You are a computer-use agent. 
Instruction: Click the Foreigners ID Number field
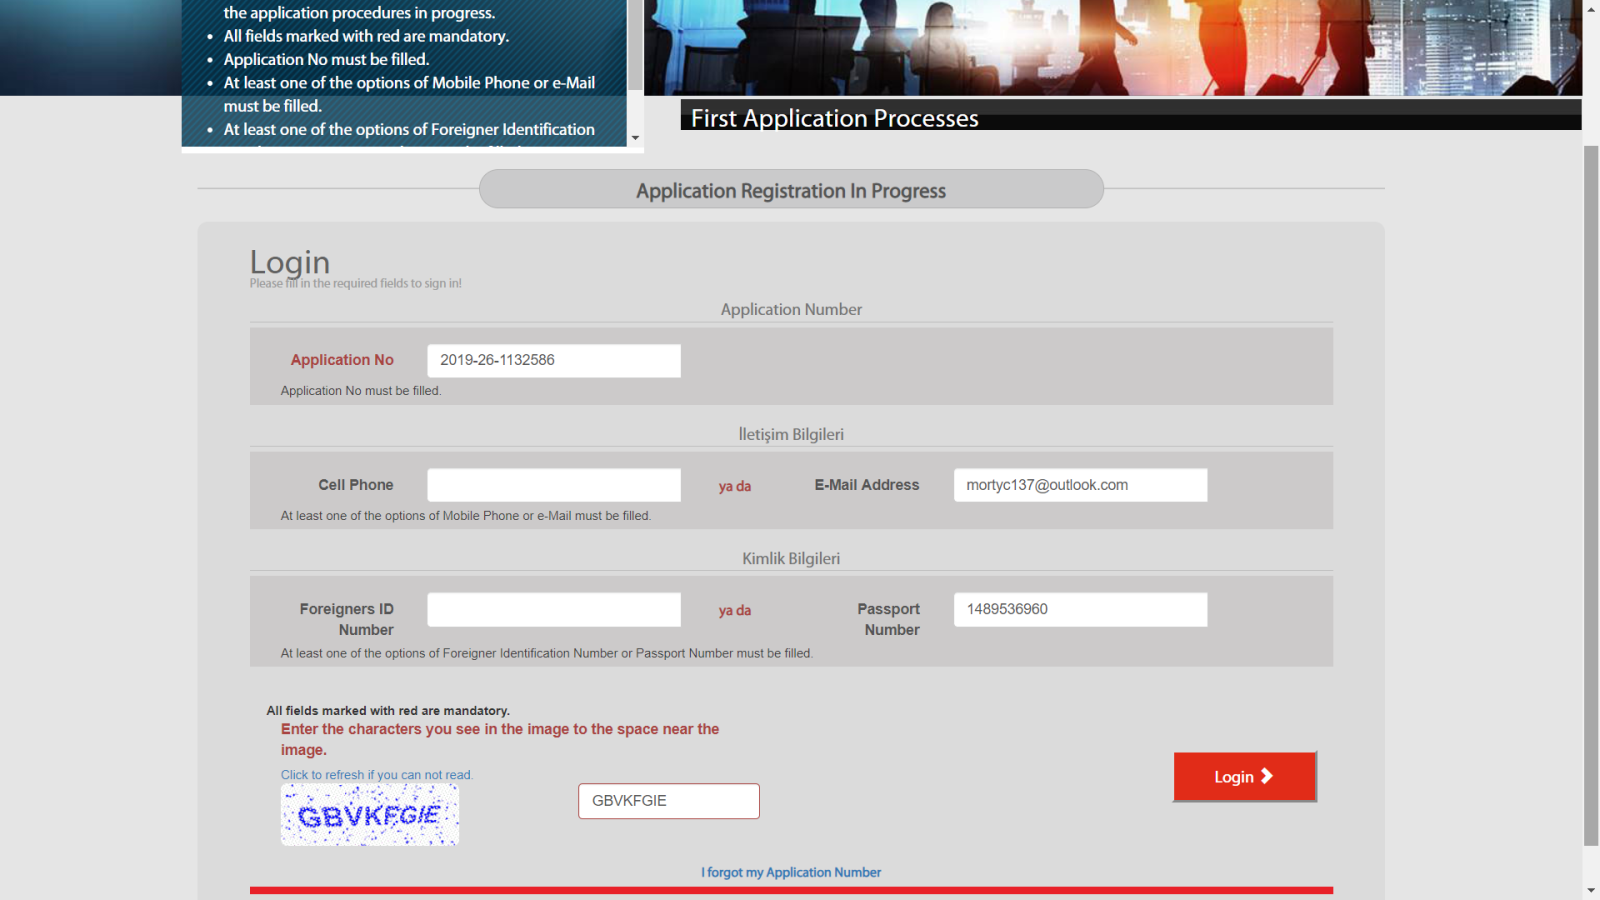click(x=553, y=610)
